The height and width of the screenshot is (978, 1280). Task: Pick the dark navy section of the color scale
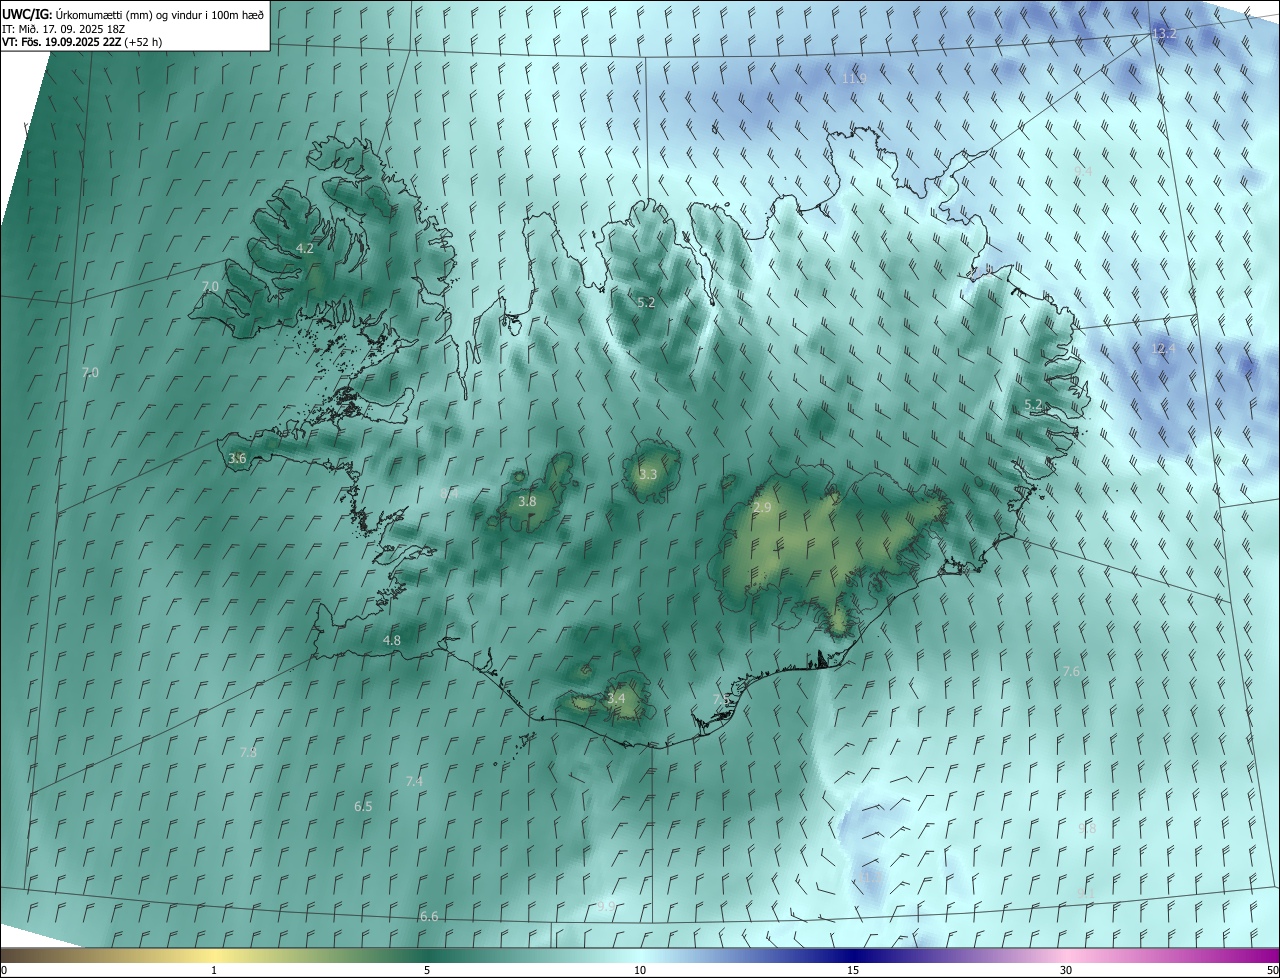point(853,954)
